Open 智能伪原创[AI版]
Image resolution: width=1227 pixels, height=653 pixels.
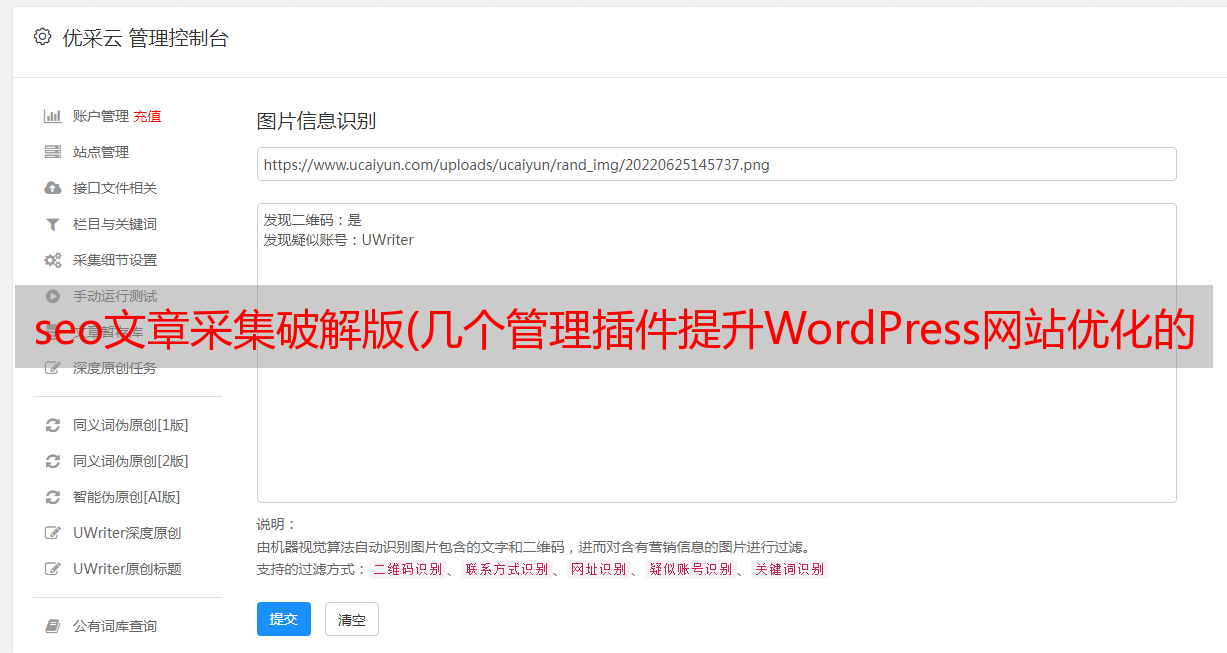click(x=127, y=497)
